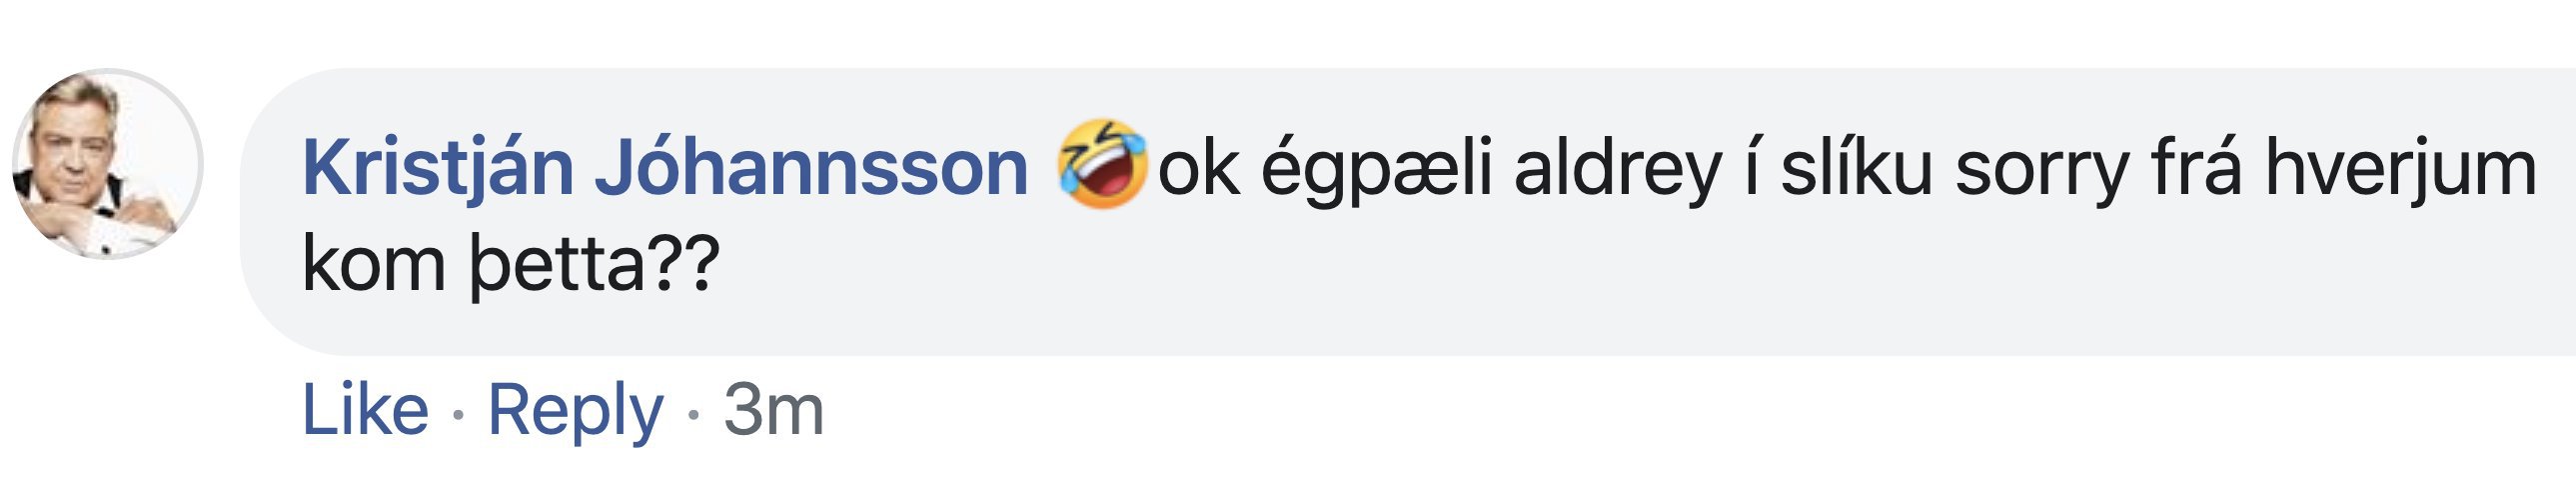The image size is (2576, 482).
Task: Open the 3m comment timestamp
Action: [x=774, y=410]
